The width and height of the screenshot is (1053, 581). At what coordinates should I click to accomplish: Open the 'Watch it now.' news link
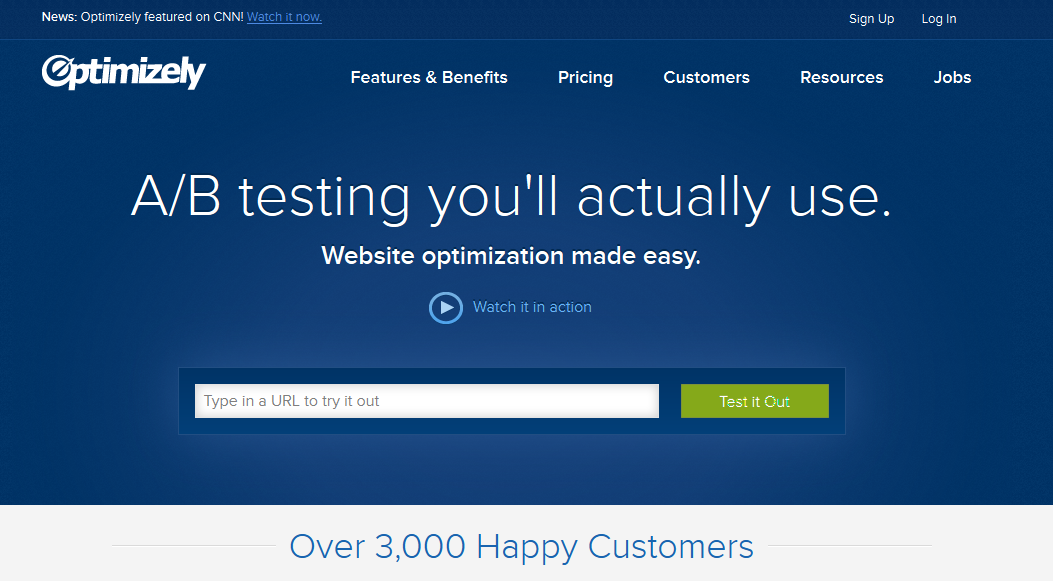click(284, 17)
